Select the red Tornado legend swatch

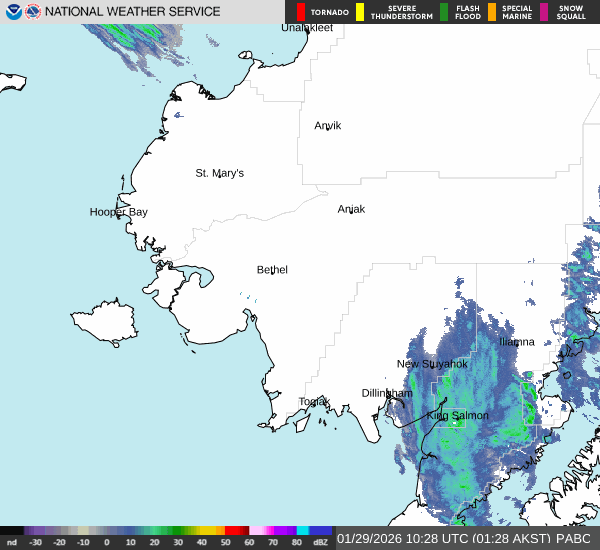point(301,12)
